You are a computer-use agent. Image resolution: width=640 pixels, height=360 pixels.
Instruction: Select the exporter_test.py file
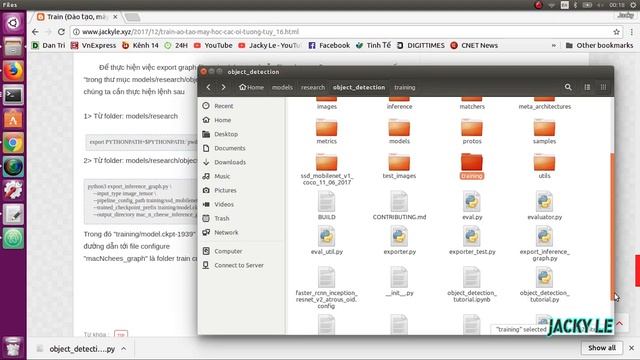(x=472, y=240)
